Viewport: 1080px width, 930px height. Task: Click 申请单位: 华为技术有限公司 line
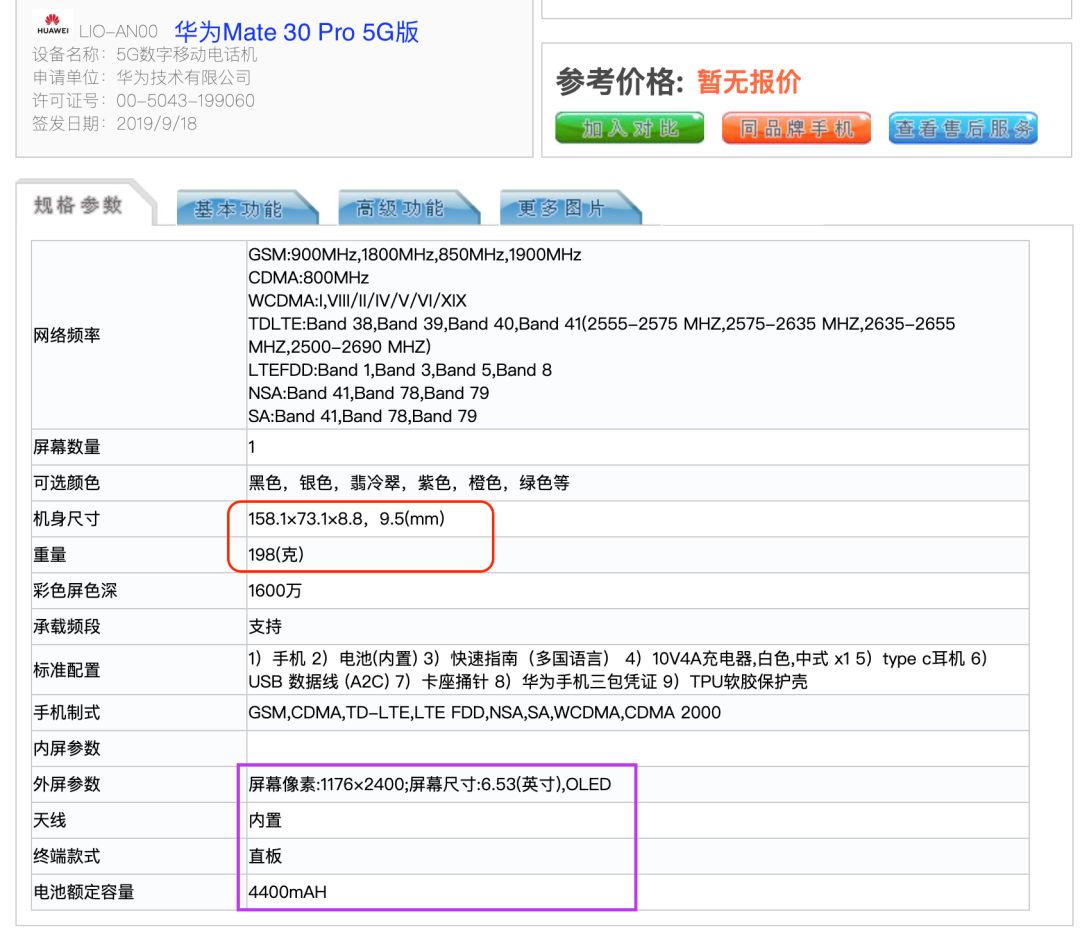click(141, 77)
